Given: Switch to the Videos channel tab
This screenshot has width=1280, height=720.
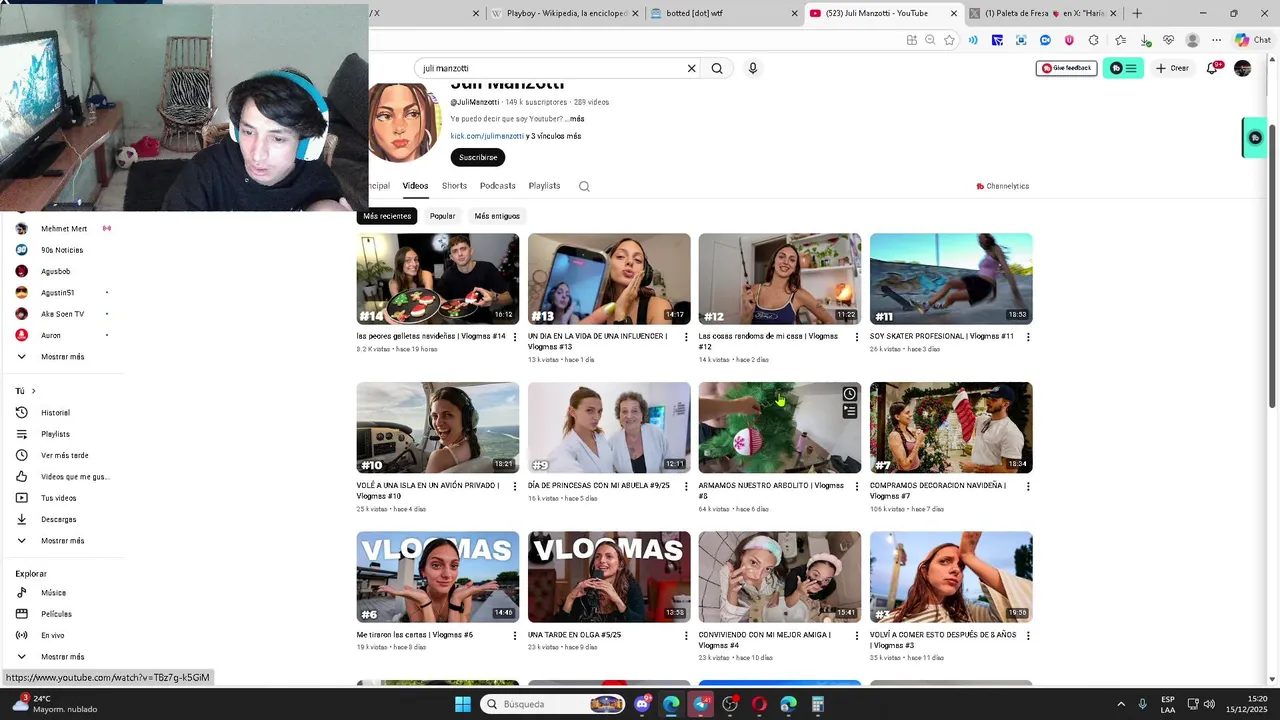Looking at the screenshot, I should (x=415, y=186).
